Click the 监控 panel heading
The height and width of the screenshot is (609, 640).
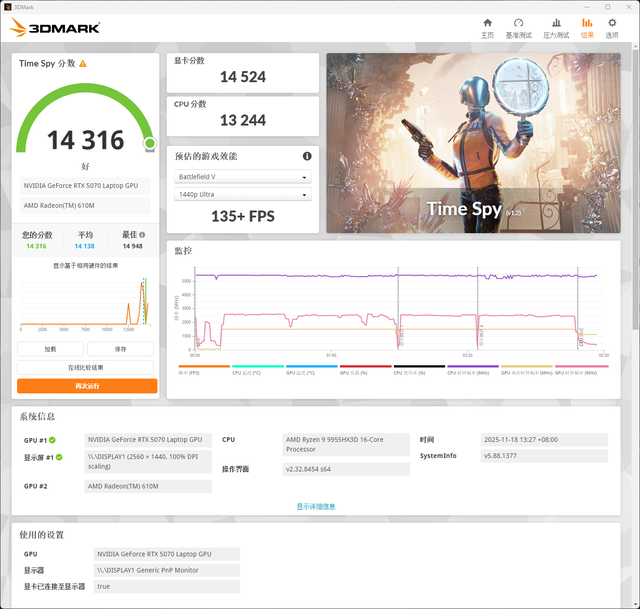coord(183,251)
